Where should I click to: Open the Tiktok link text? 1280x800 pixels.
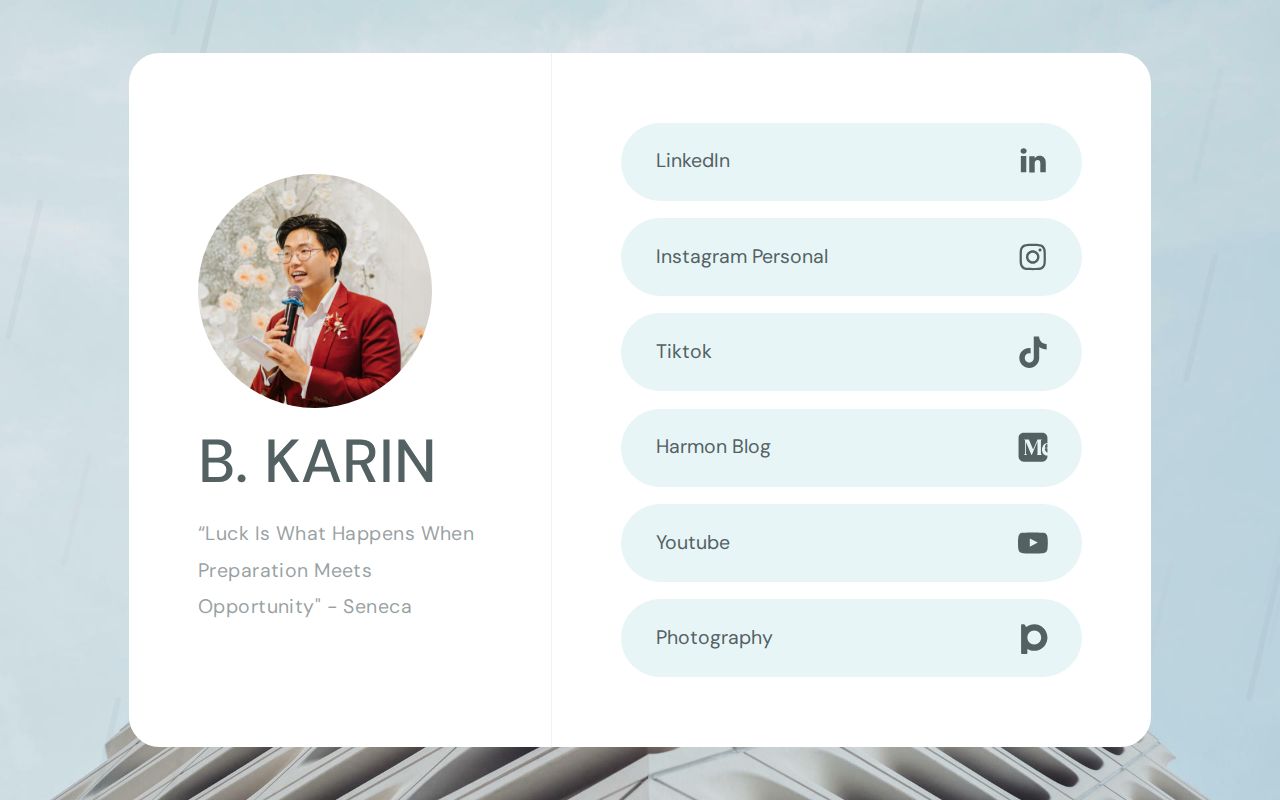[684, 352]
